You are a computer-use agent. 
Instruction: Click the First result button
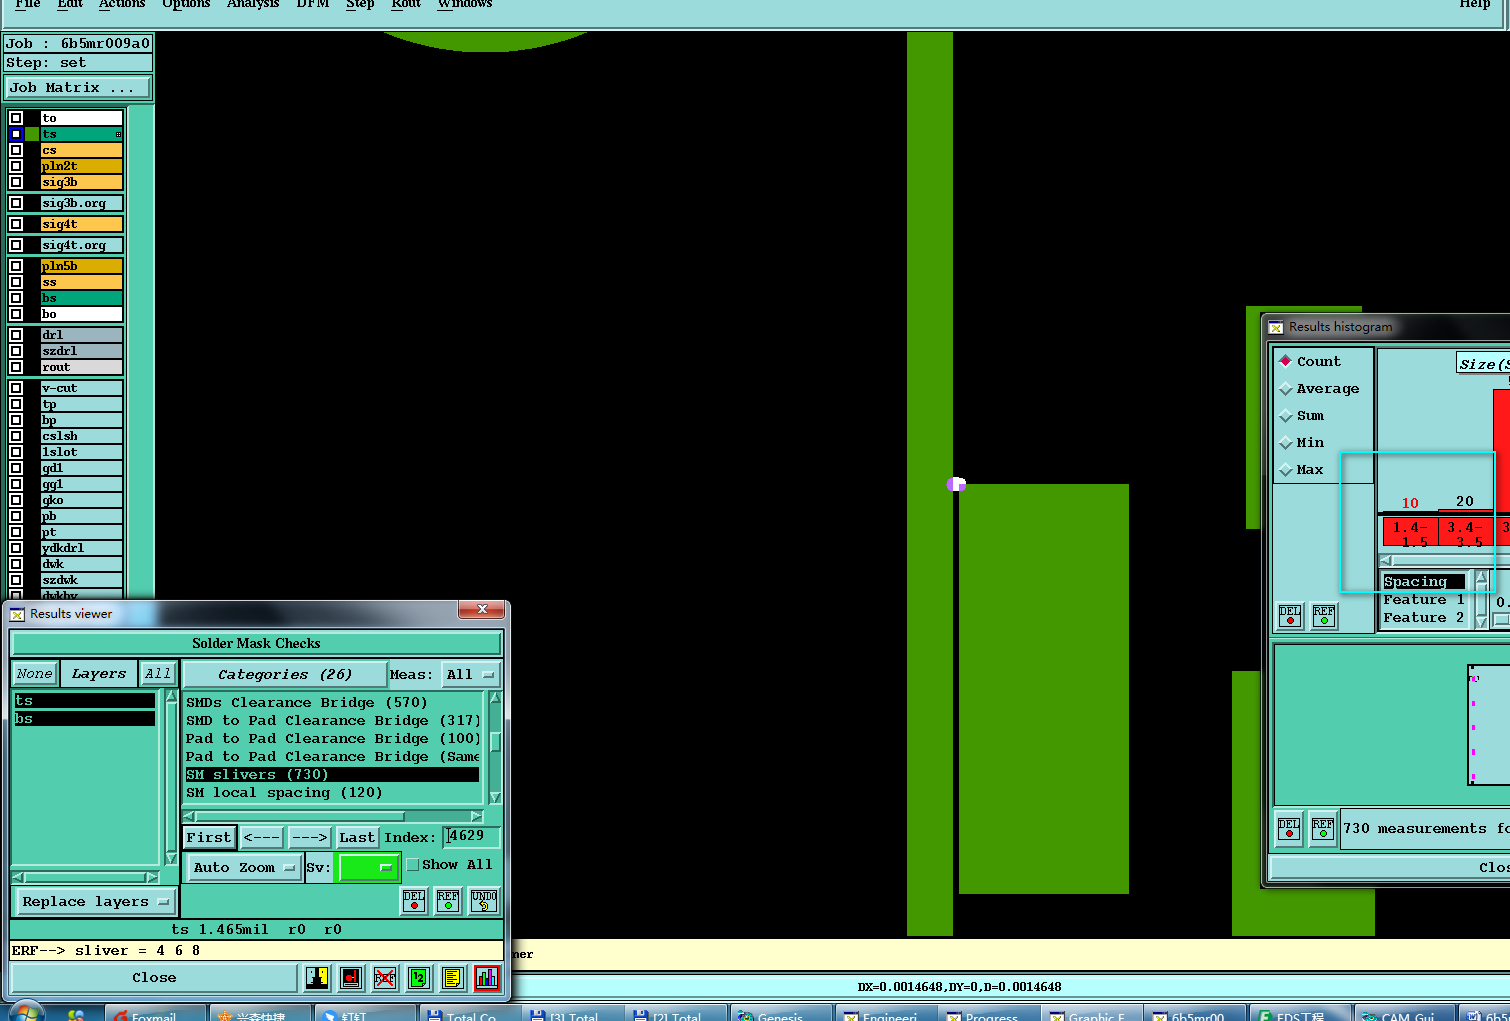point(209,838)
